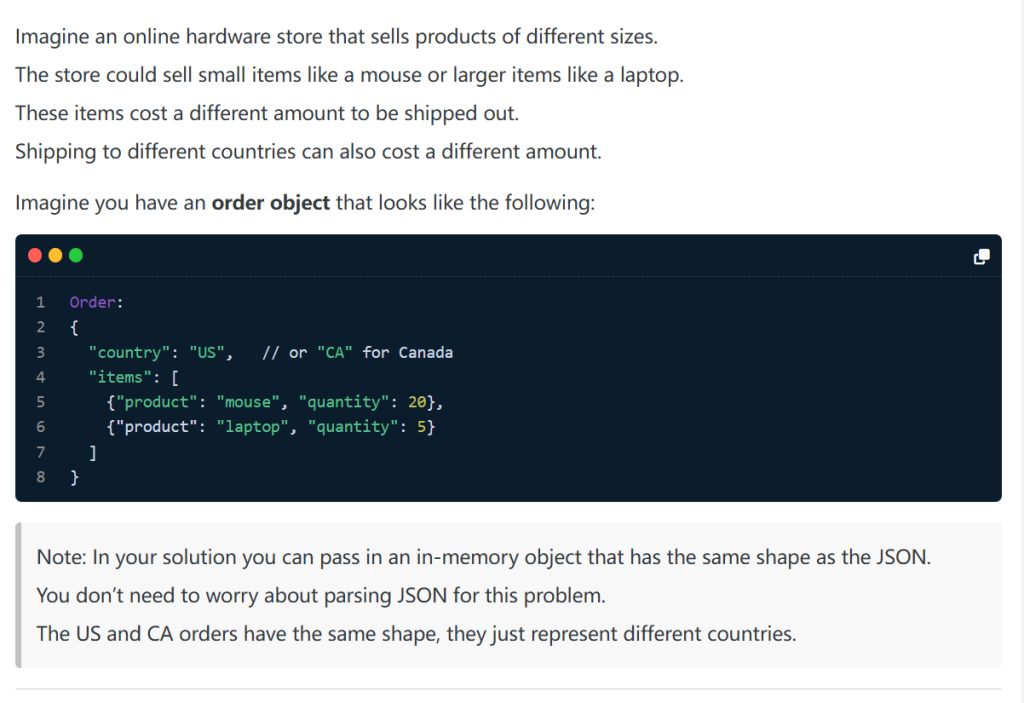Click the yellow dot in code header

pos(56,256)
